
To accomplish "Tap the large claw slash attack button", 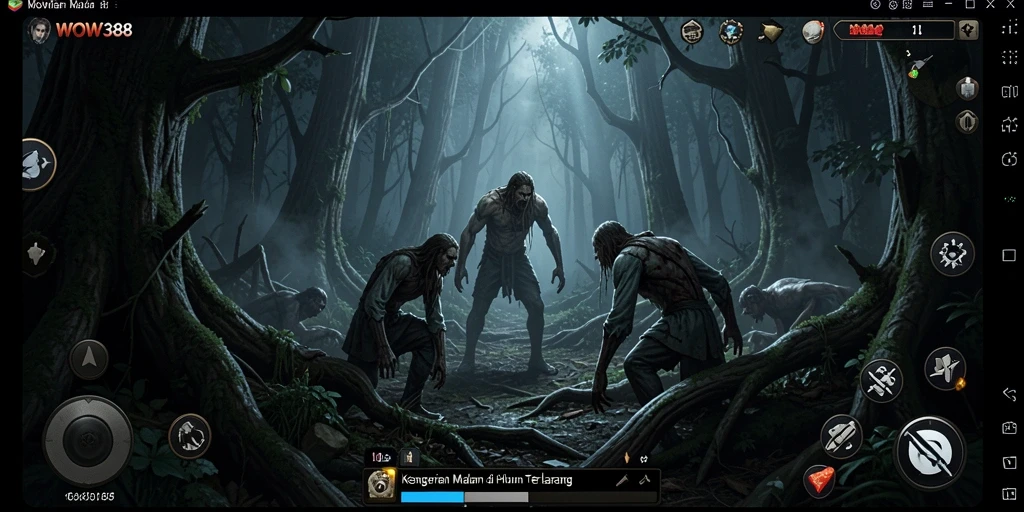I will [931, 452].
